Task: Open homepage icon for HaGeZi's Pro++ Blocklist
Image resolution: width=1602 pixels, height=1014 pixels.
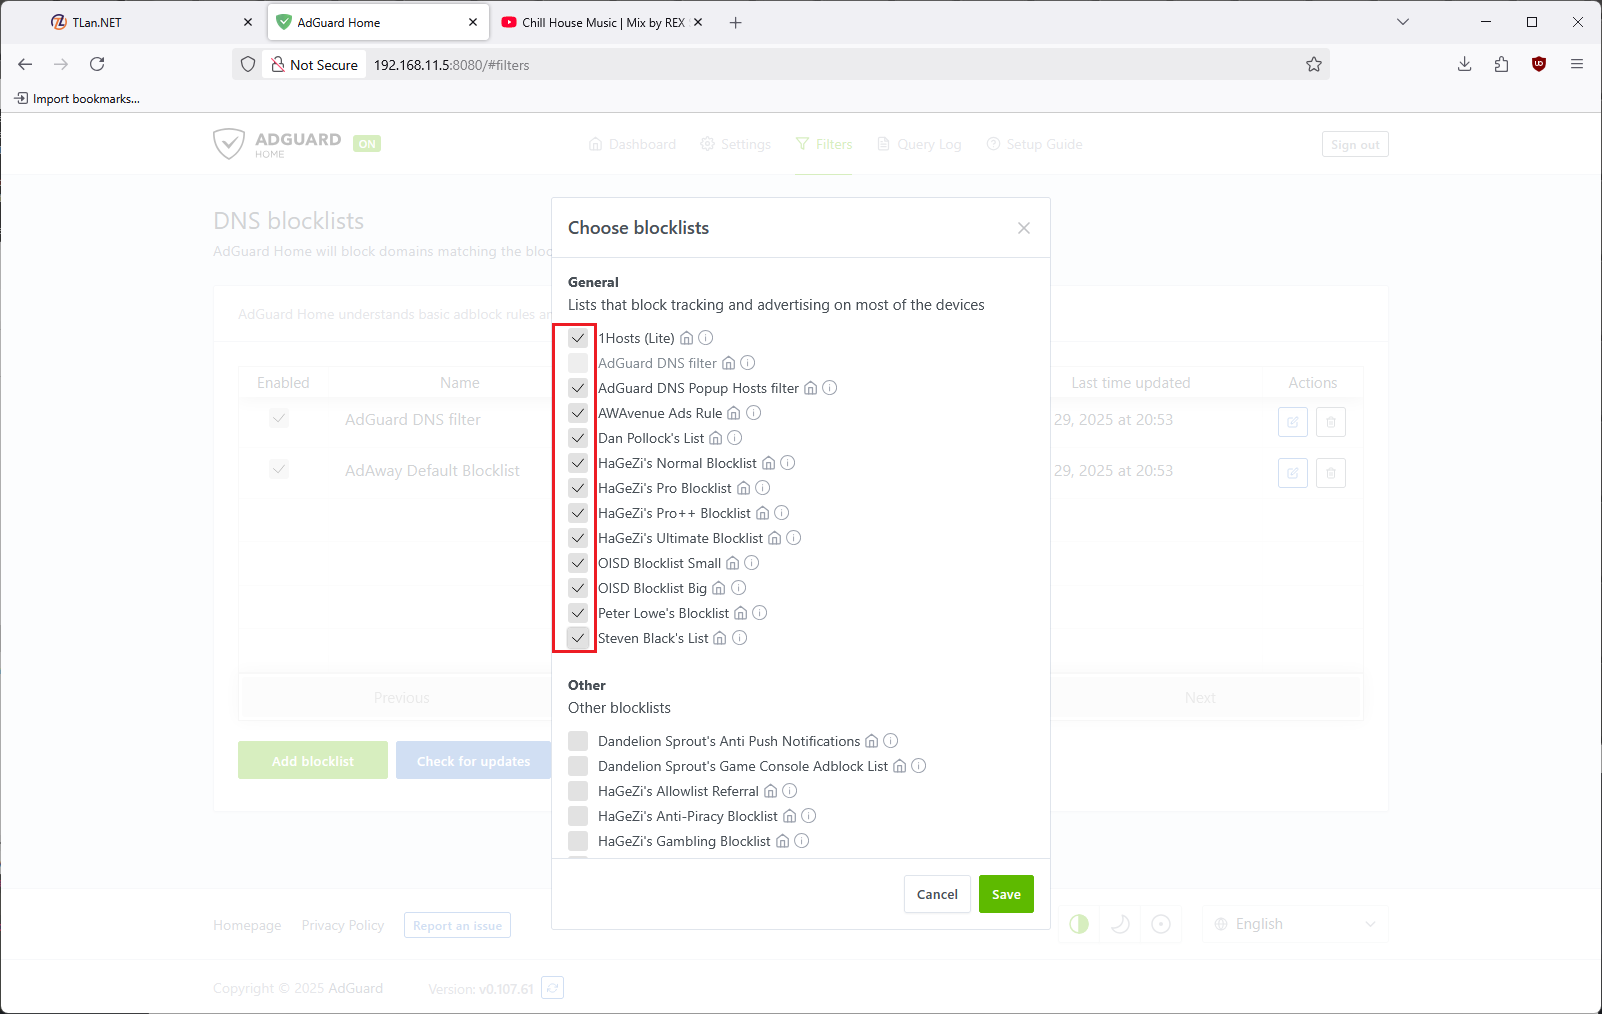Action: (x=762, y=513)
